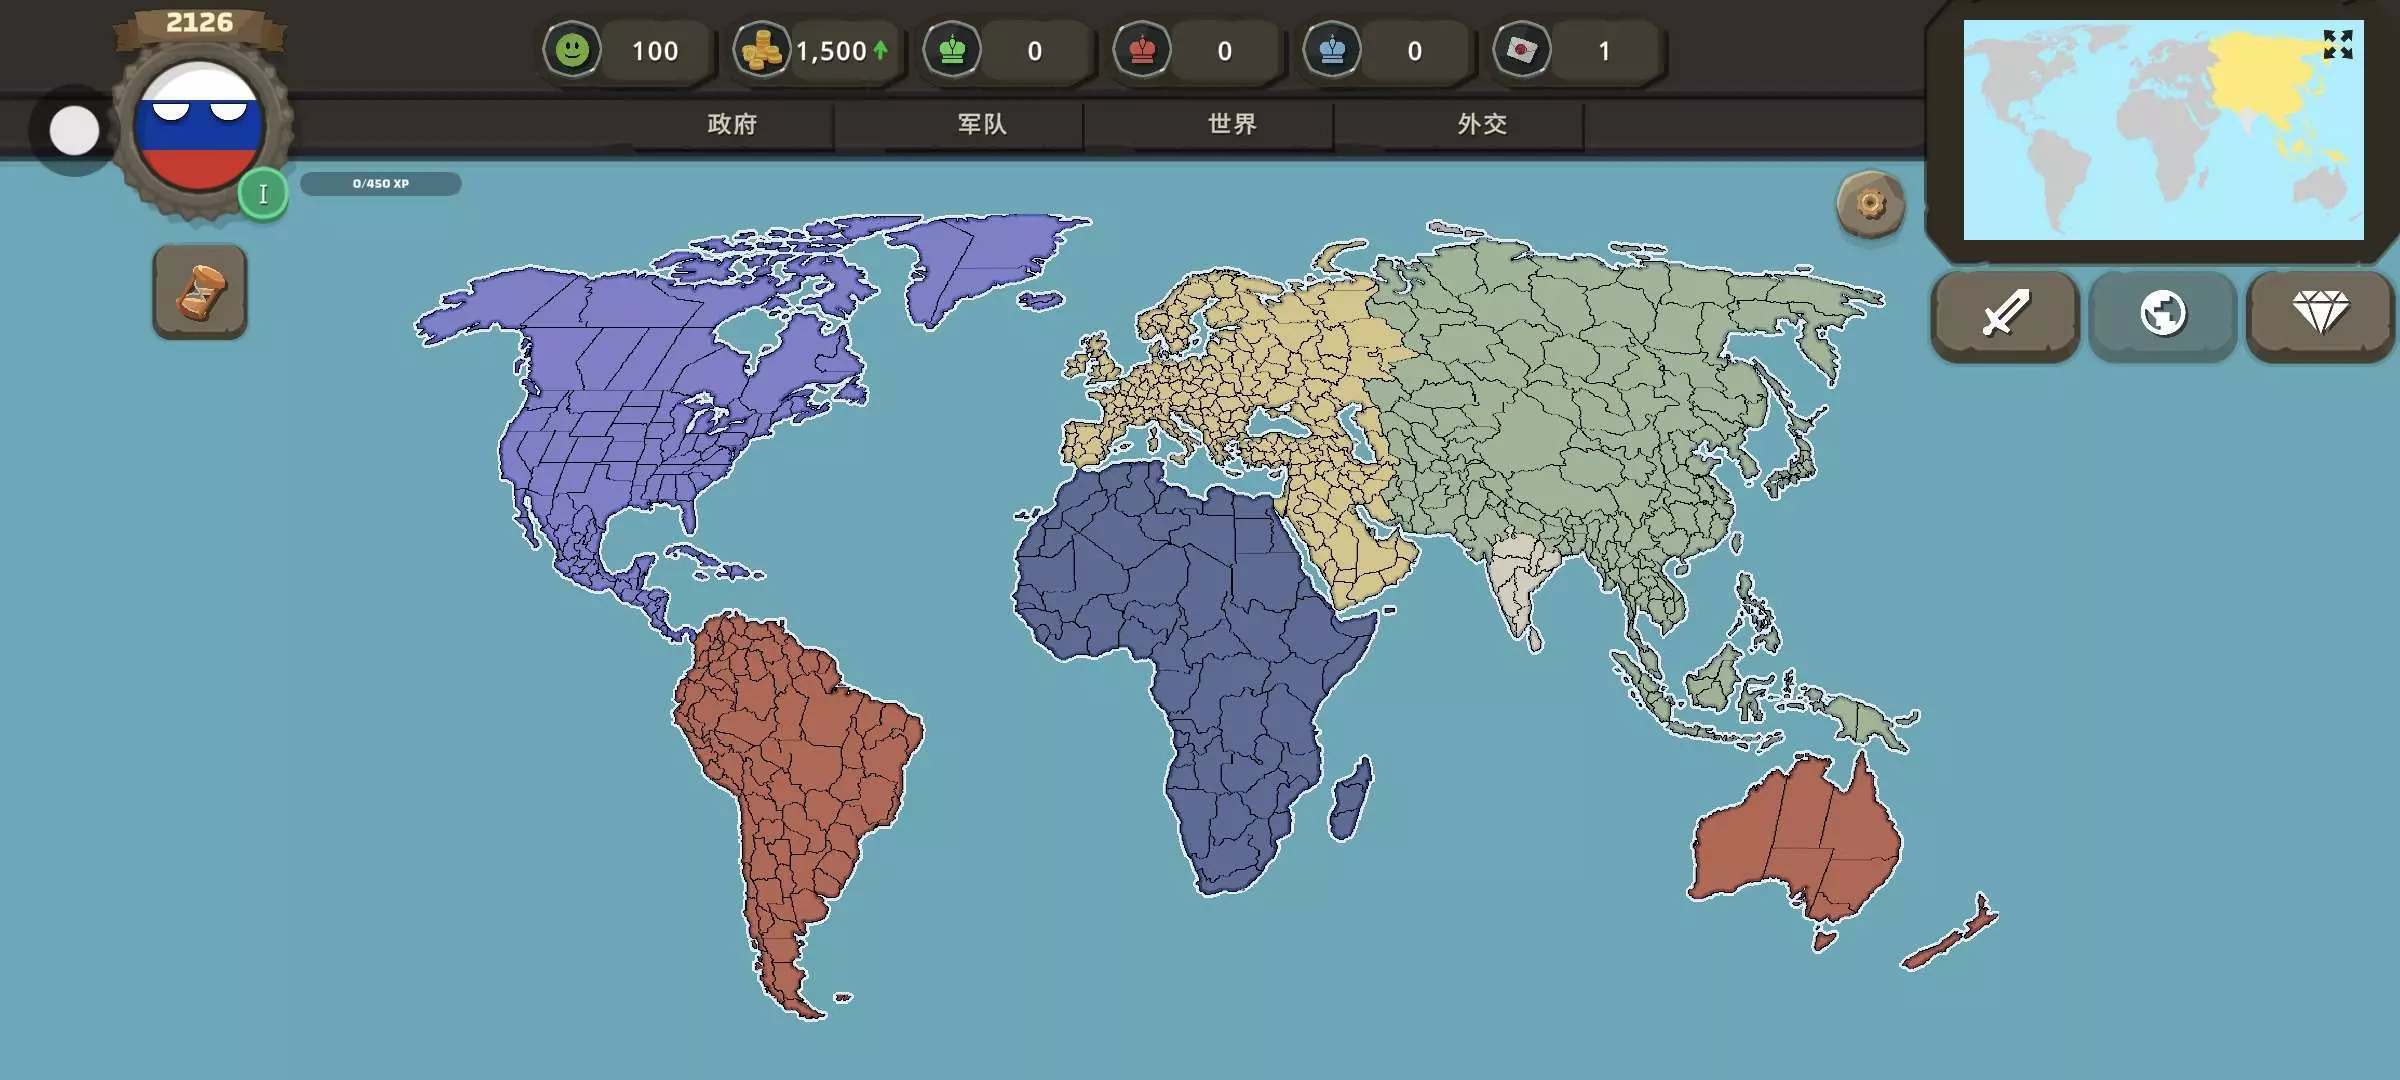Click the blue crown counter icon
This screenshot has width=2400, height=1080.
1332,50
